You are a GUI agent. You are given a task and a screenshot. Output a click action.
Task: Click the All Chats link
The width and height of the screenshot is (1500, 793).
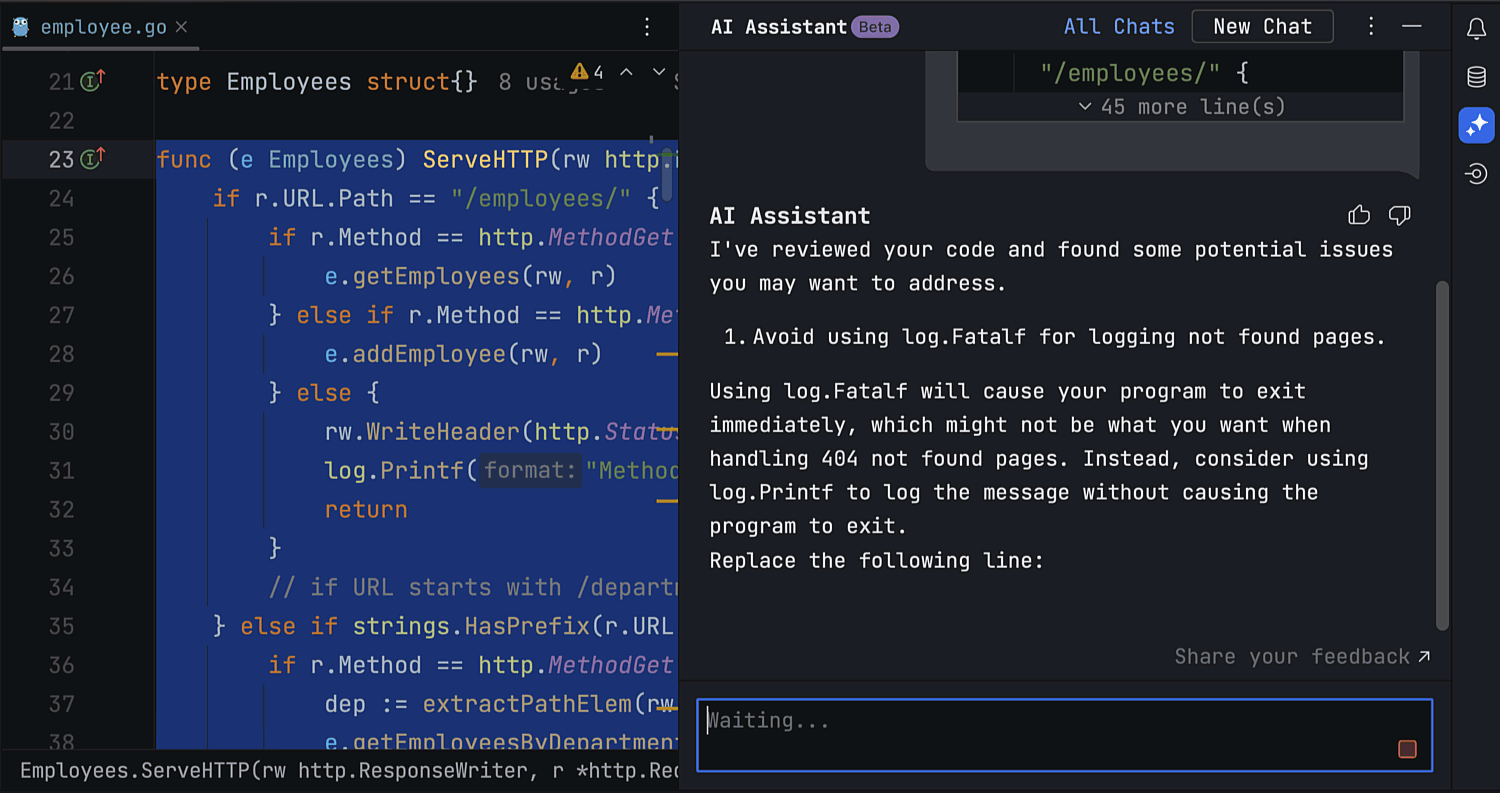[1119, 27]
